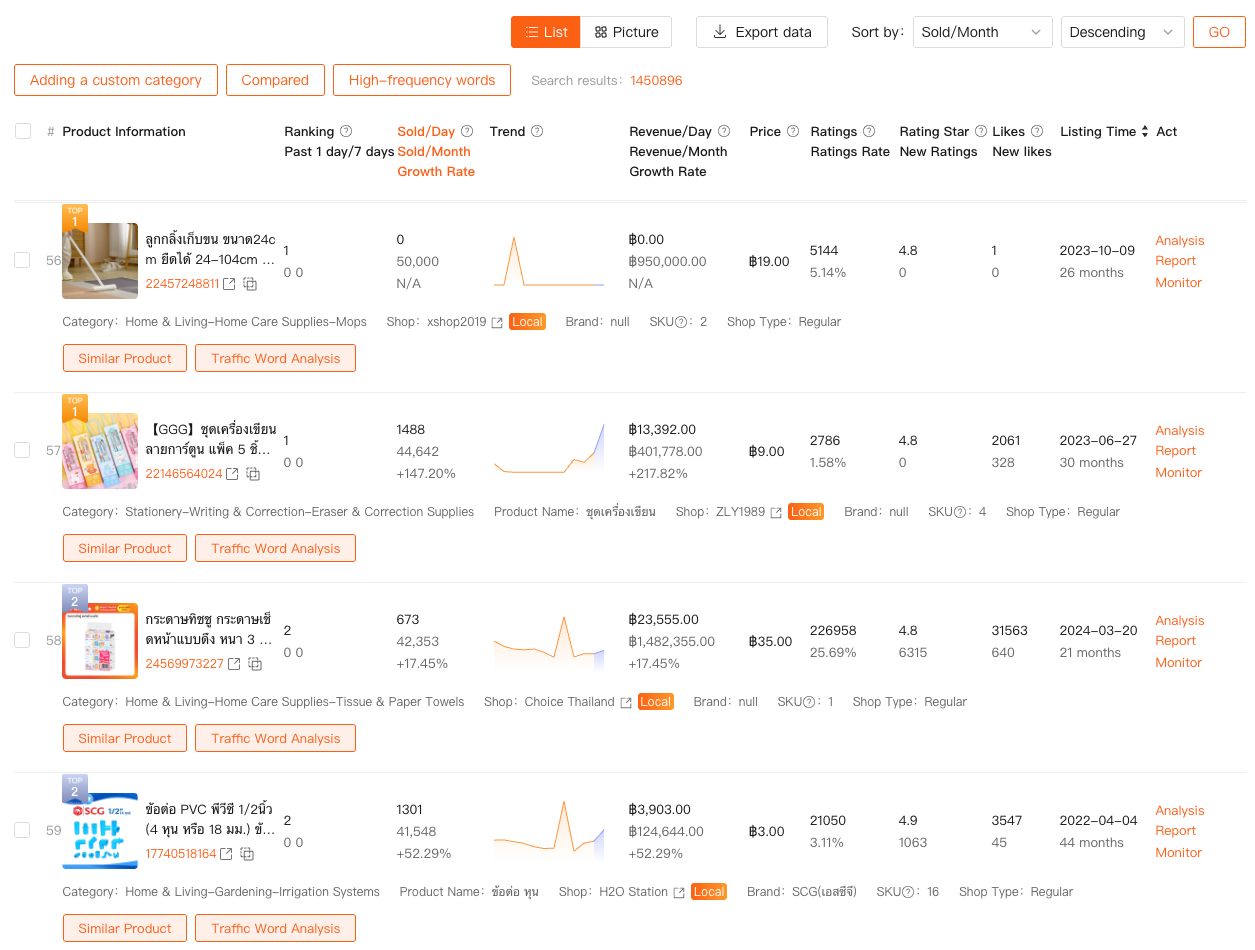Click the mop product thumbnail
This screenshot has width=1255, height=950.
click(x=100, y=260)
